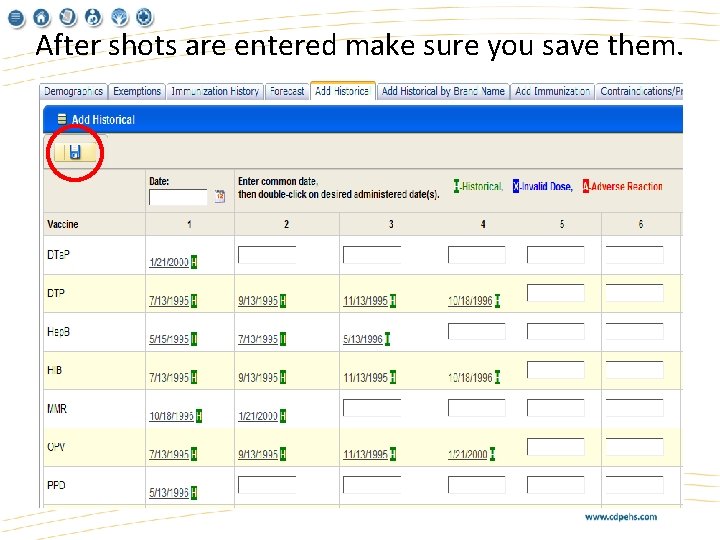This screenshot has width=720, height=540.
Task: Click H marker beside OPV 11/13/1995
Action: (393, 454)
